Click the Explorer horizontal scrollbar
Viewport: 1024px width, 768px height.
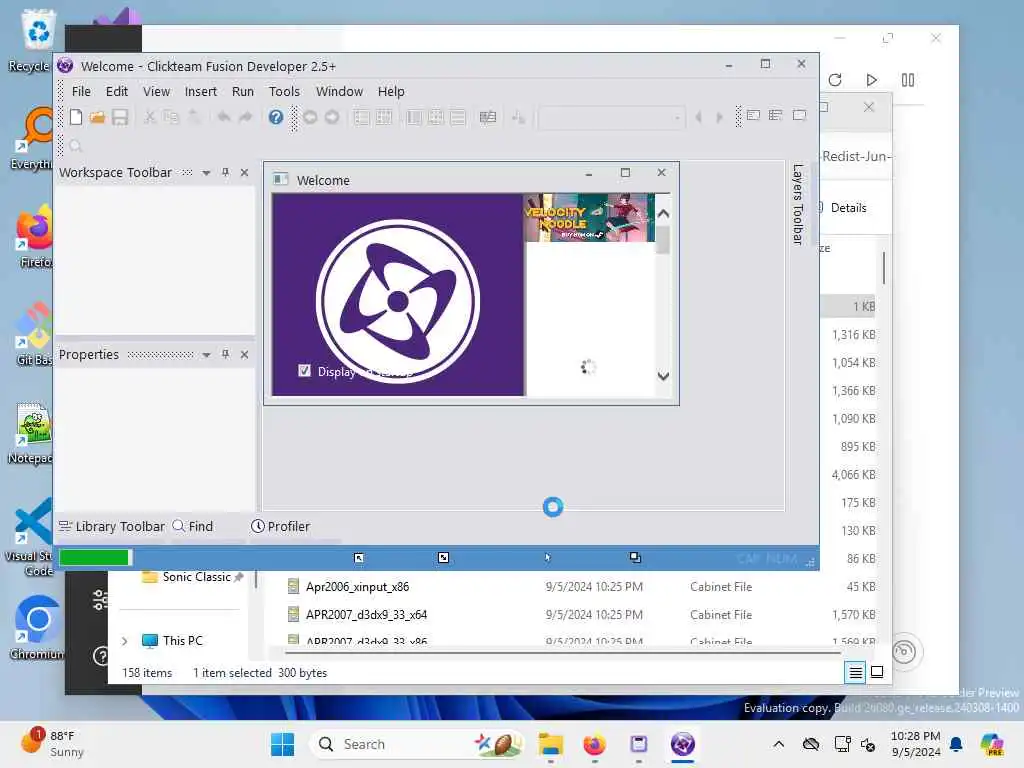click(x=563, y=652)
